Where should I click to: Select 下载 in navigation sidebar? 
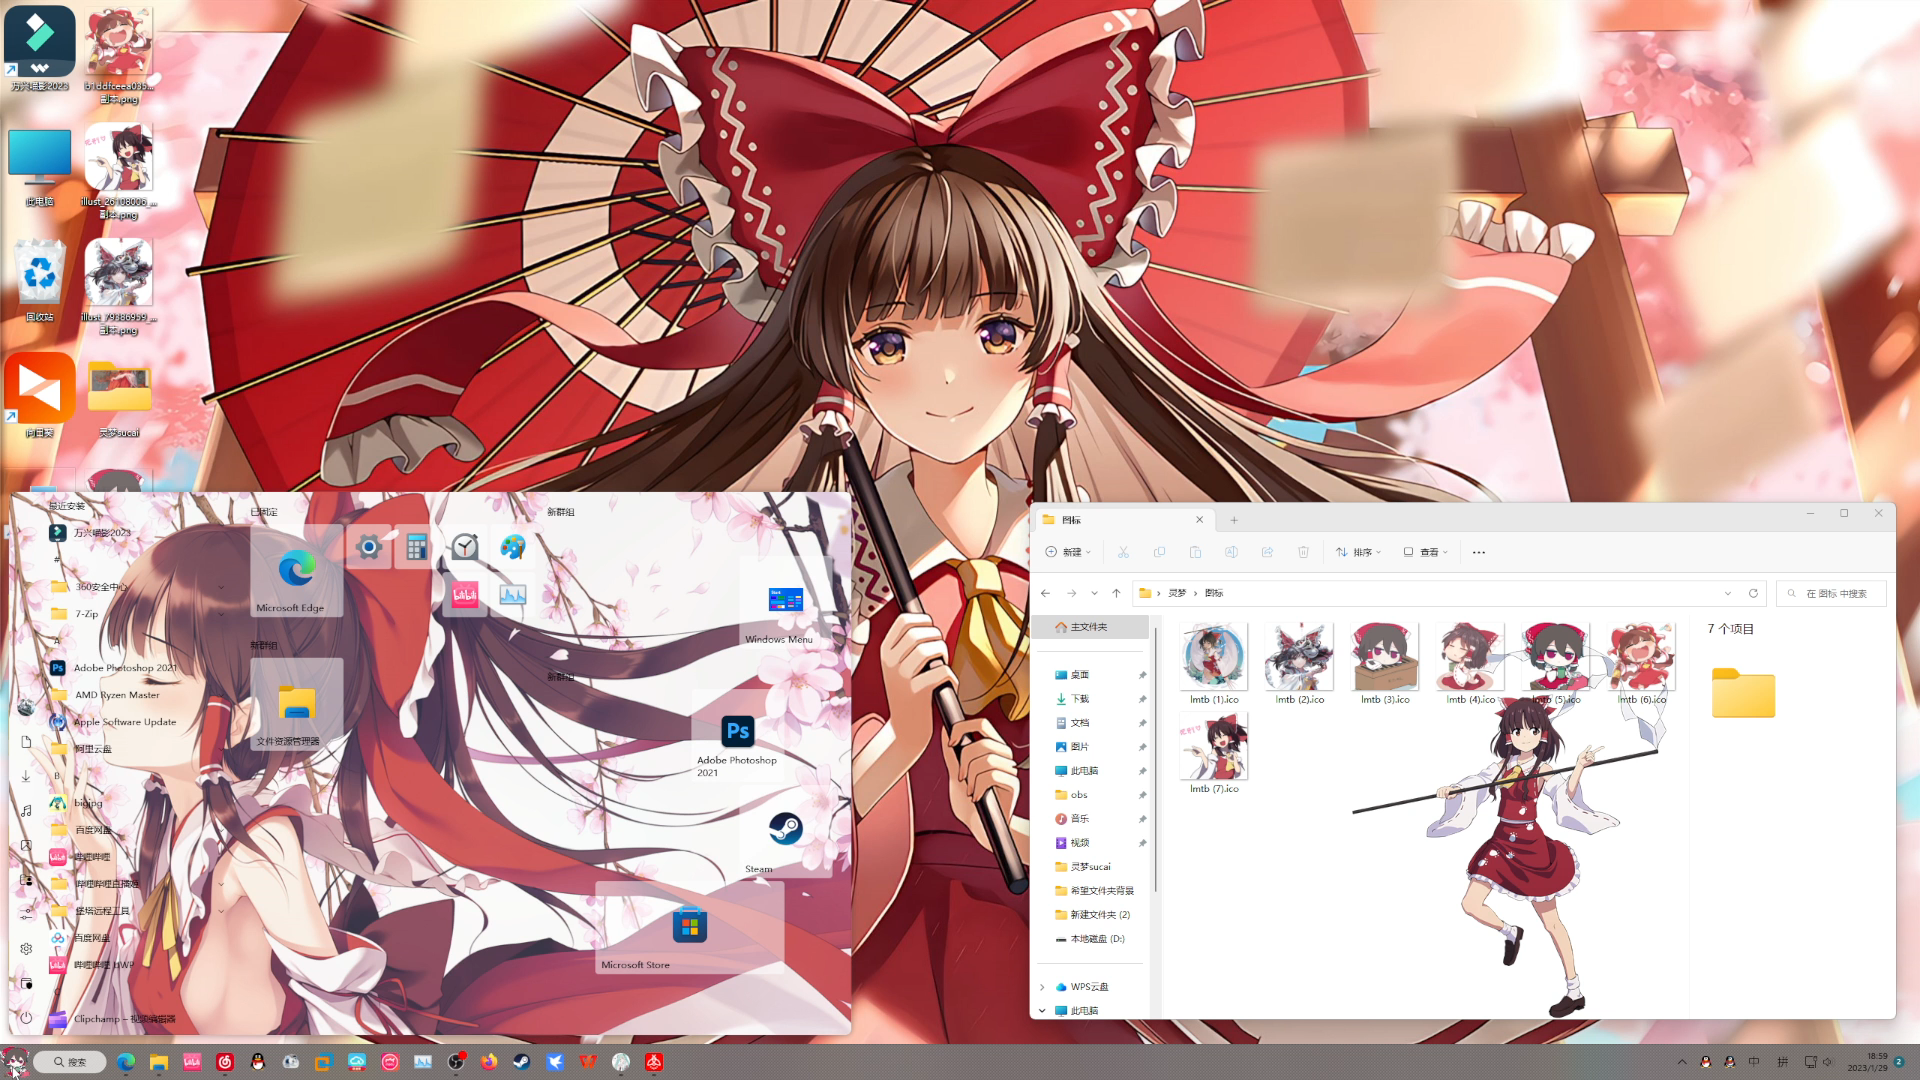click(x=1080, y=699)
